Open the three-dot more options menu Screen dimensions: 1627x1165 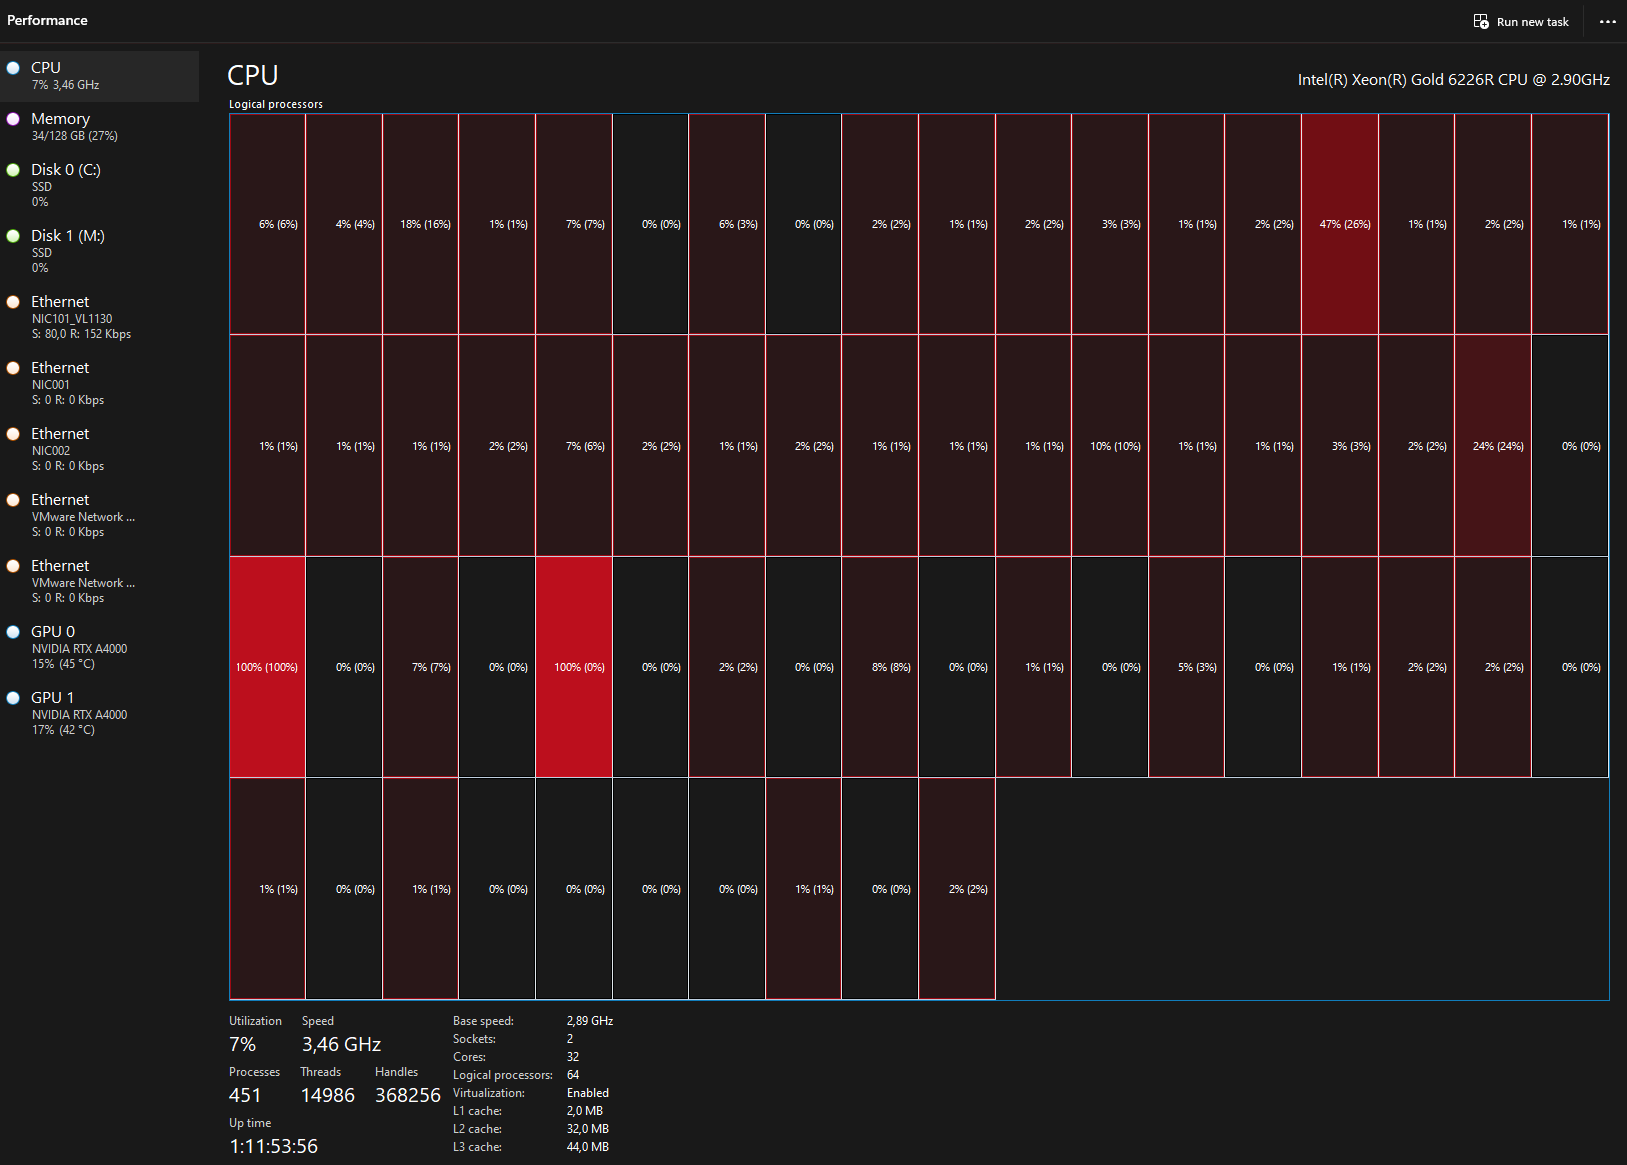click(1607, 21)
